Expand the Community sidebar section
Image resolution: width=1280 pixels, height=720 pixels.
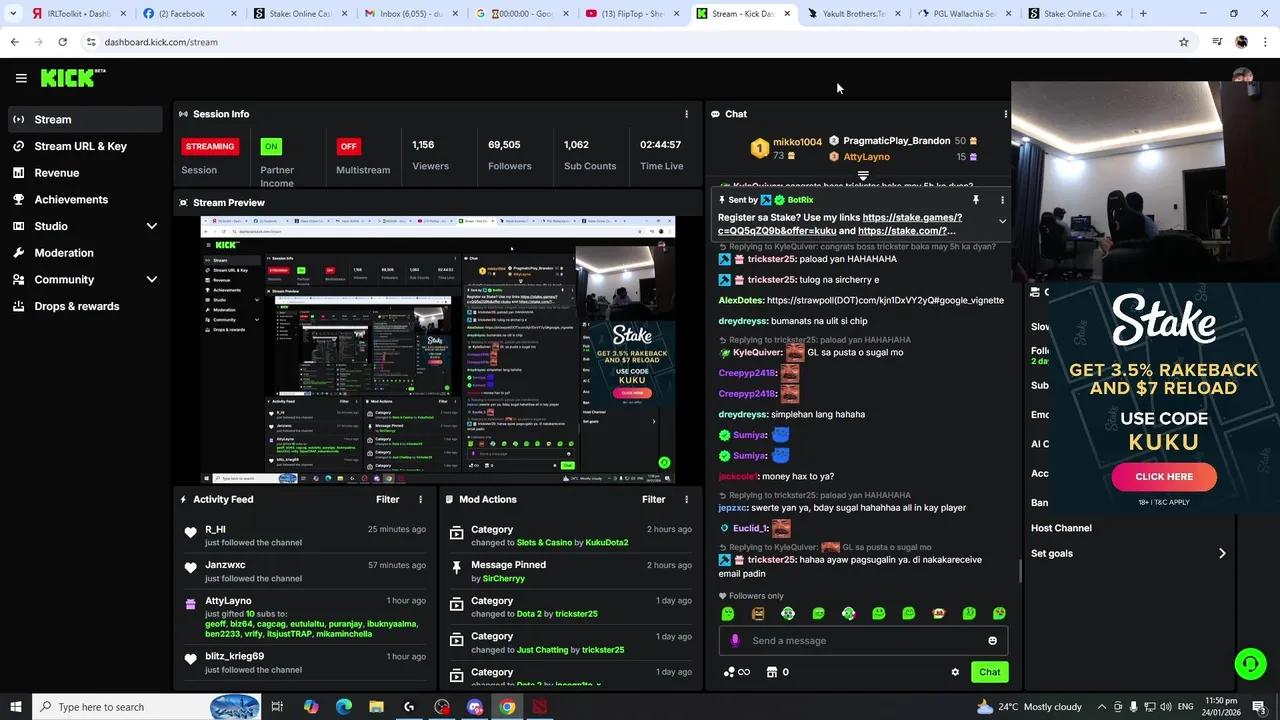point(151,279)
